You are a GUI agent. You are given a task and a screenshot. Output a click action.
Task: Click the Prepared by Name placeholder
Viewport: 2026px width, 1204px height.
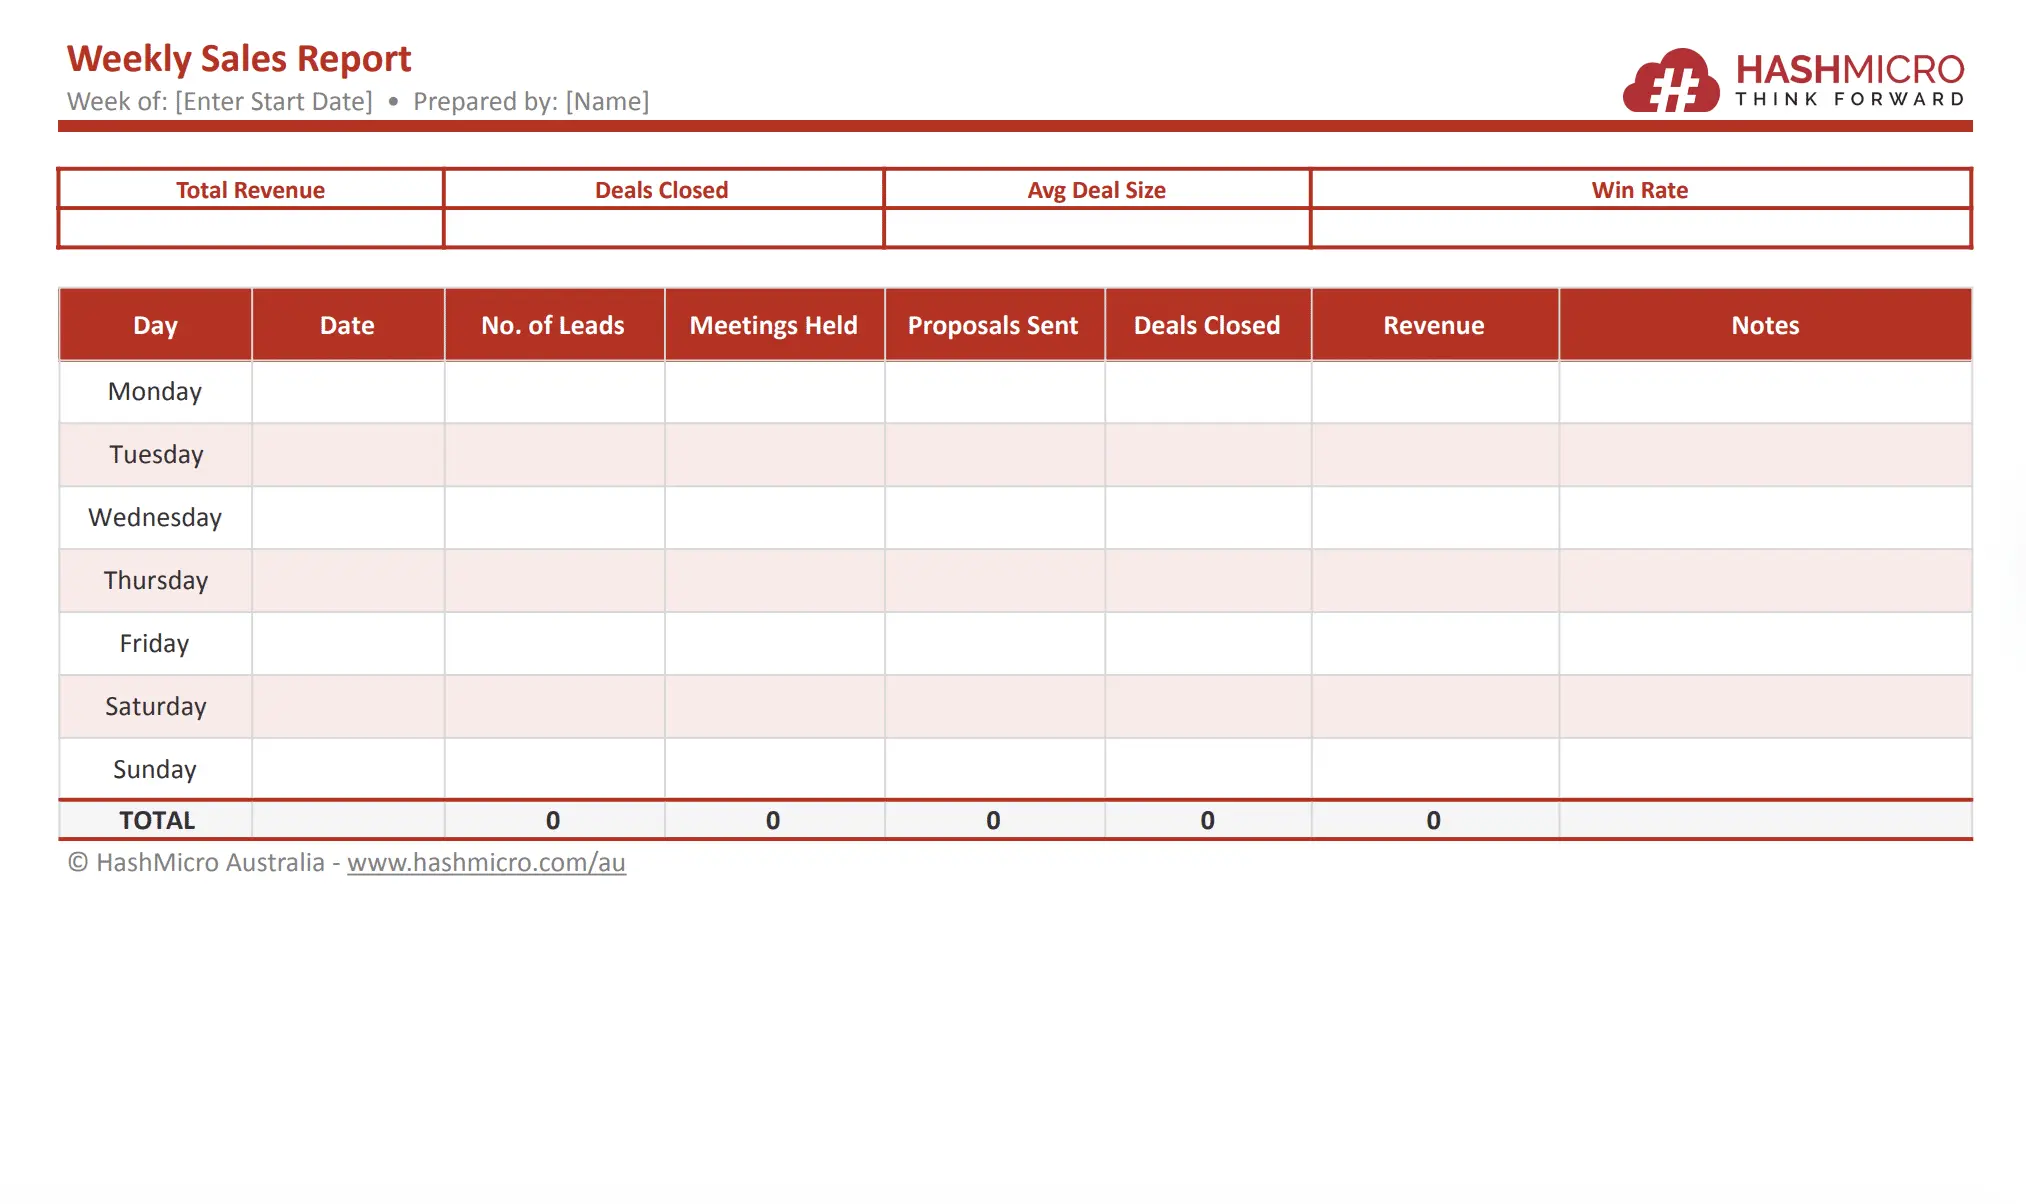point(607,102)
